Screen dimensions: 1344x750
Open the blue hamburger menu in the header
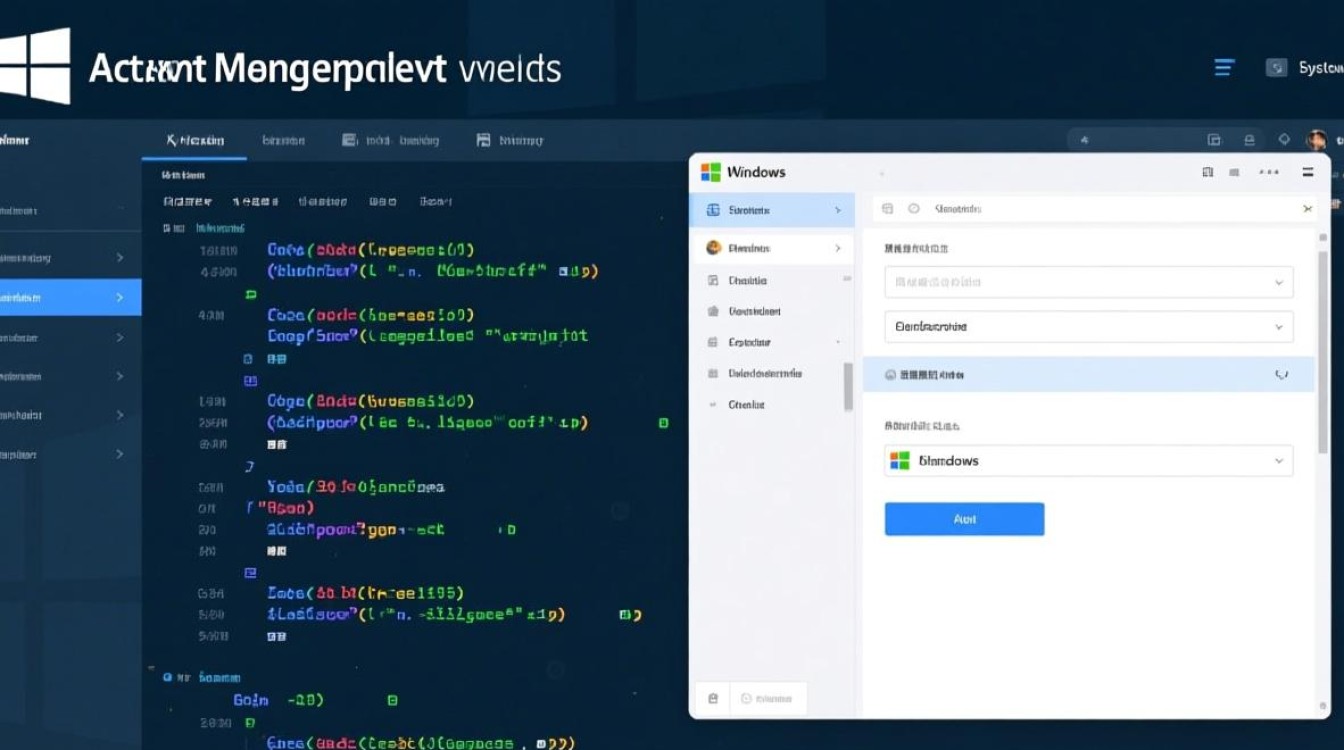1224,67
